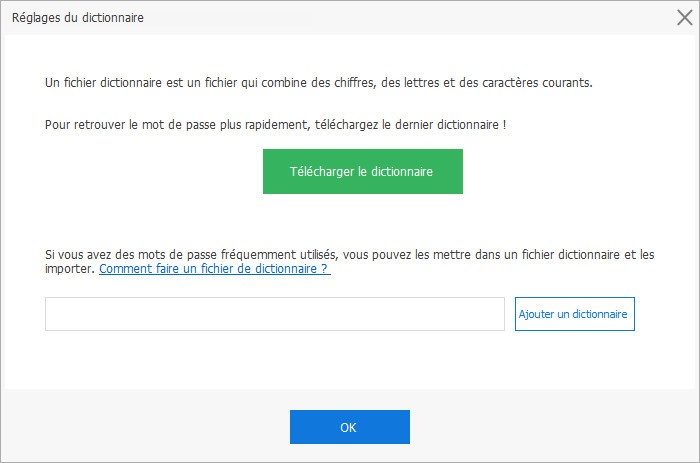The width and height of the screenshot is (700, 463).
Task: Follow the underlined dictionary file help link
Action: tap(214, 269)
